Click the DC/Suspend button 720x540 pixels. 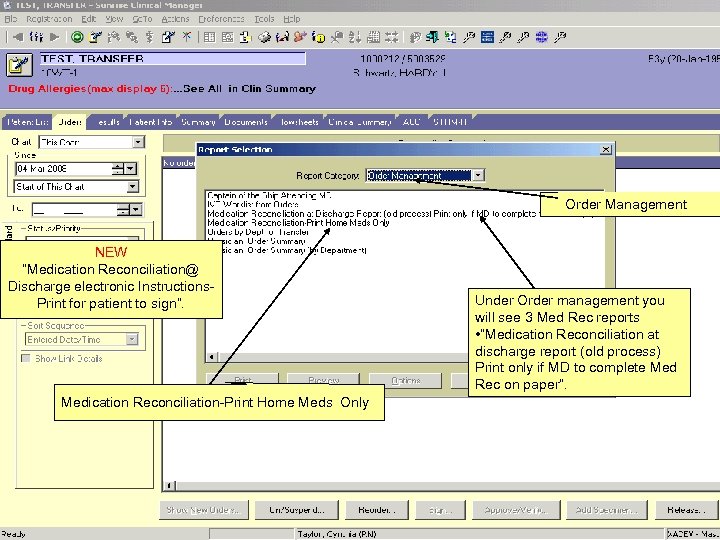pyautogui.click(x=297, y=510)
